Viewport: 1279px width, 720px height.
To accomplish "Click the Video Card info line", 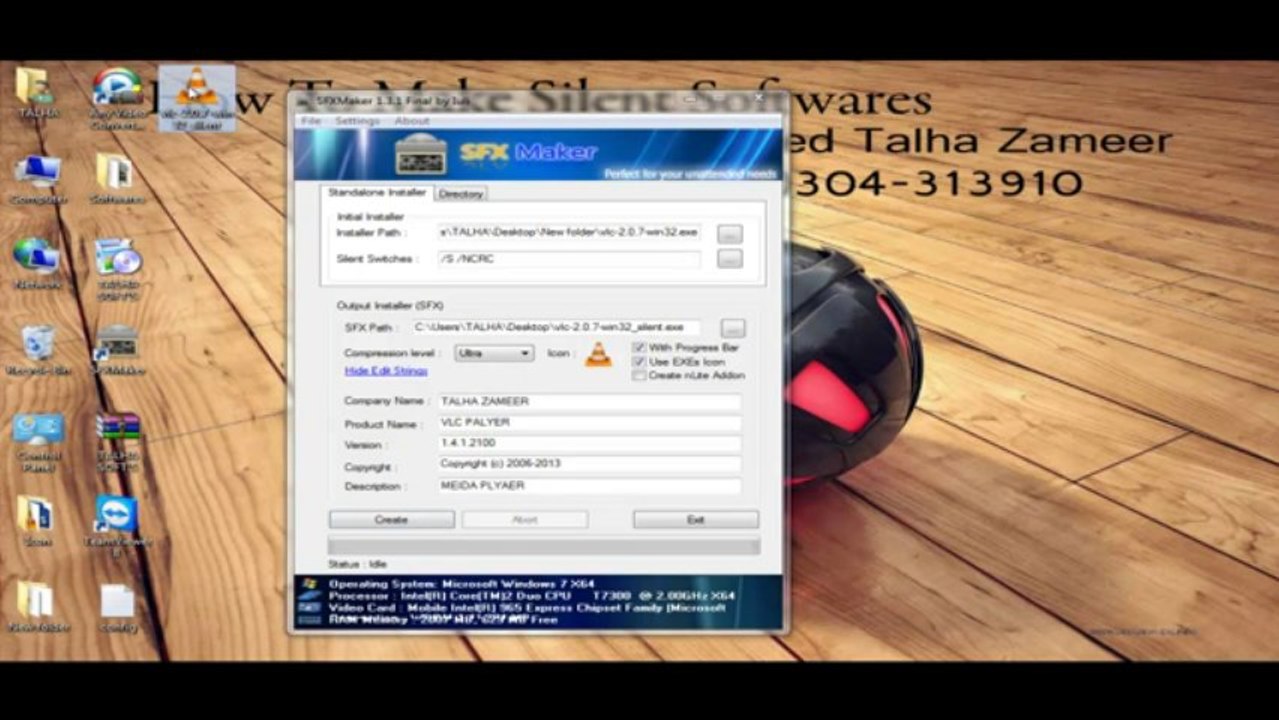I will click(527, 608).
